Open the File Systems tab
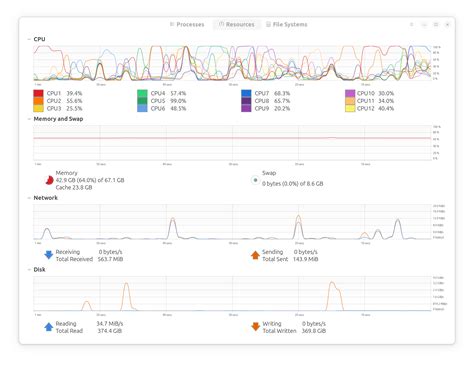The image size is (474, 365). [287, 24]
